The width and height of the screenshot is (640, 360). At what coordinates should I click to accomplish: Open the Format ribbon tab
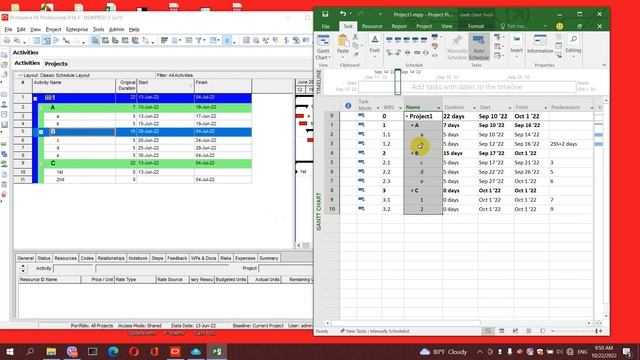tap(476, 26)
